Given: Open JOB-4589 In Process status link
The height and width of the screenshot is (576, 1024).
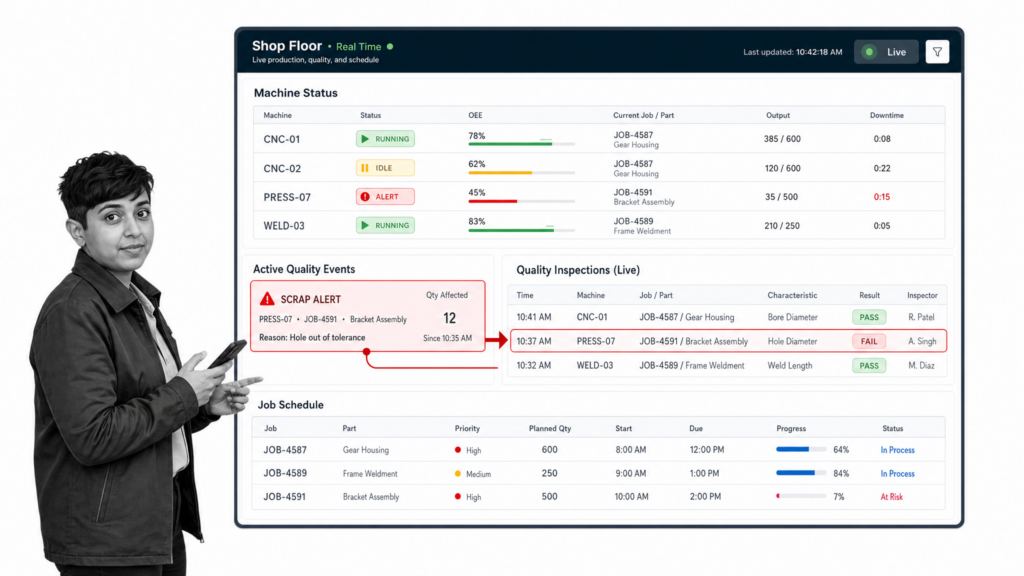Looking at the screenshot, I should (x=897, y=473).
